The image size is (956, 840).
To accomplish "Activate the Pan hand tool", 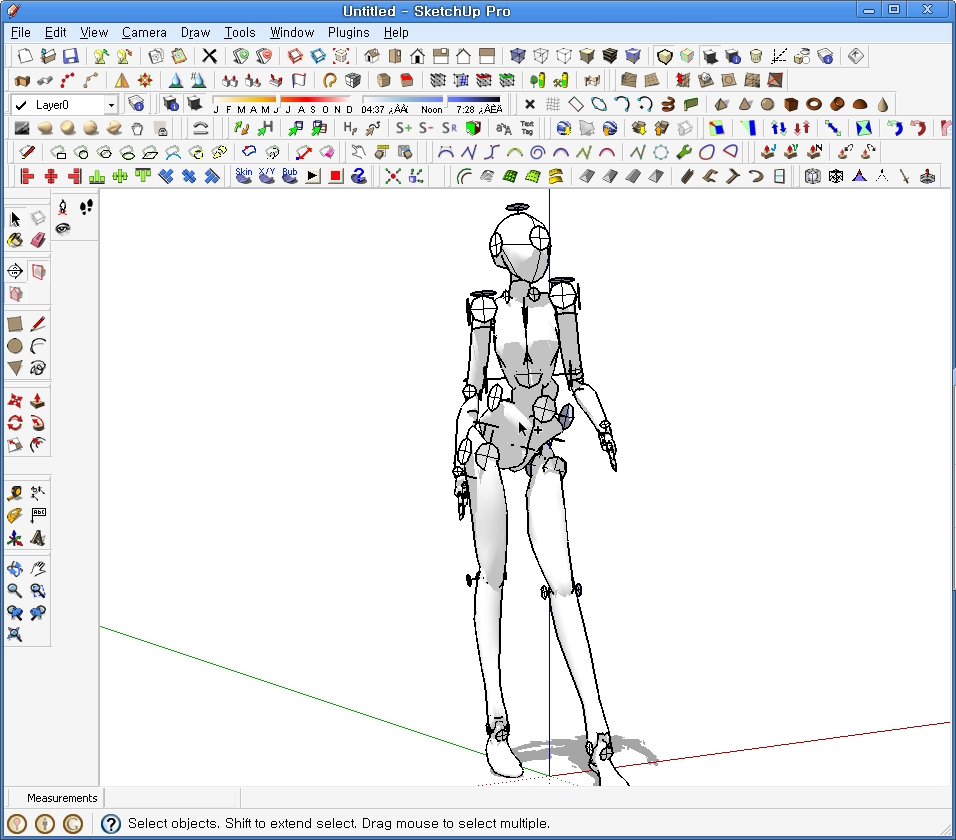I will pos(38,569).
